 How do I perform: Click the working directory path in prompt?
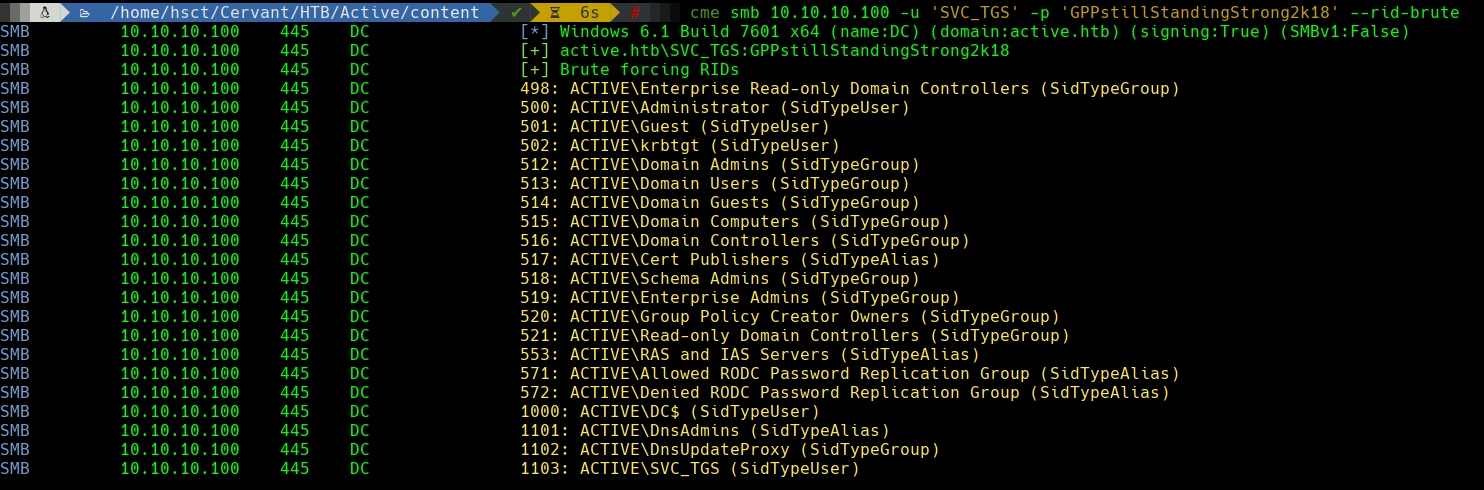pyautogui.click(x=294, y=13)
